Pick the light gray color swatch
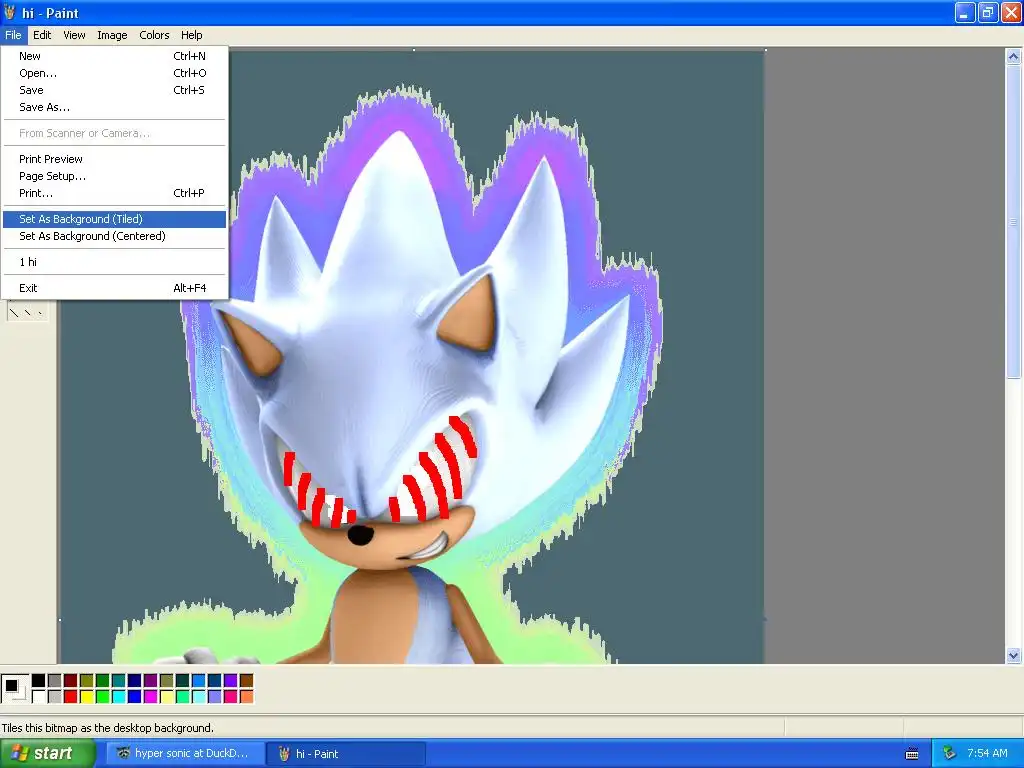 coord(55,697)
